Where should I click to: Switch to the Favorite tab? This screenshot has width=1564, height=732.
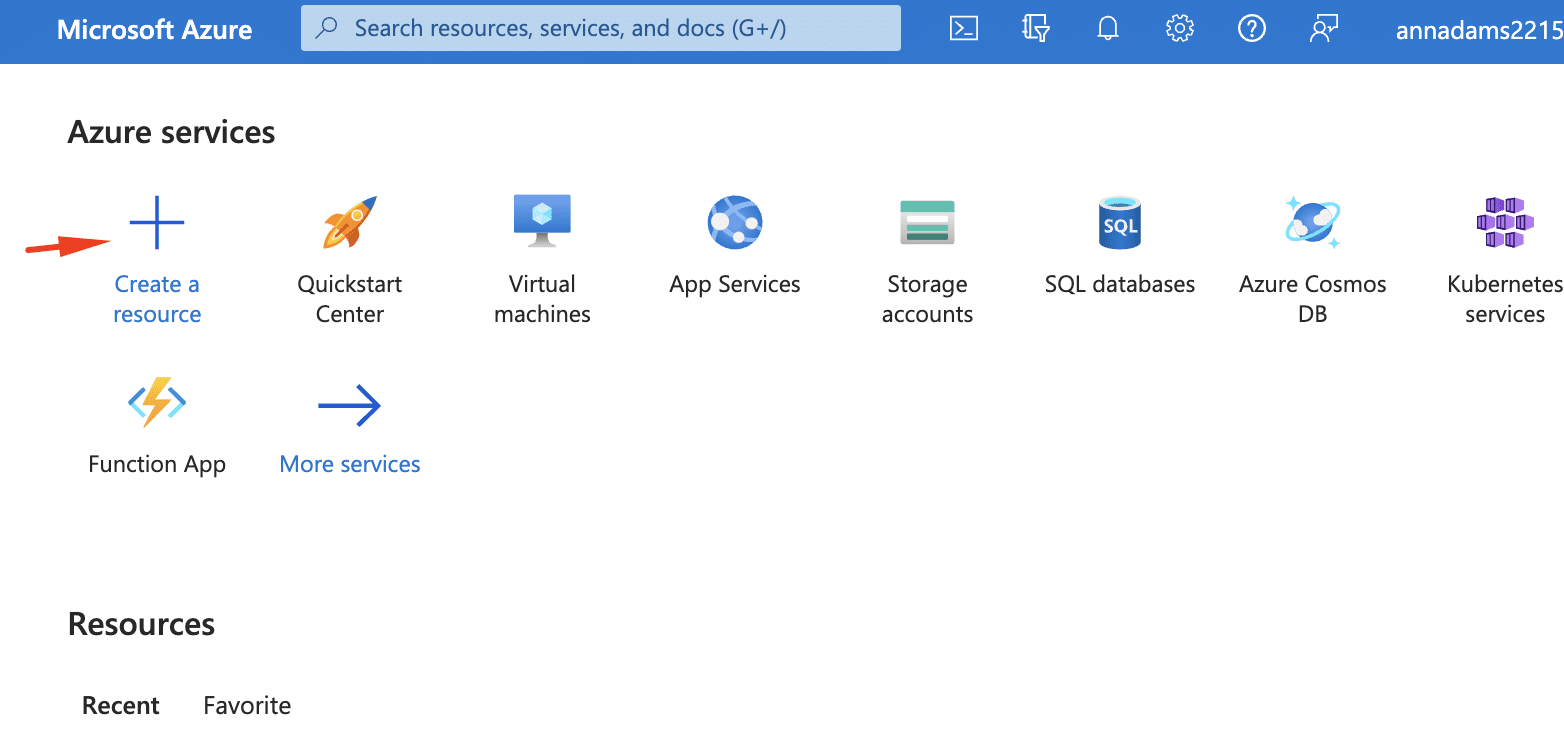pyautogui.click(x=247, y=705)
